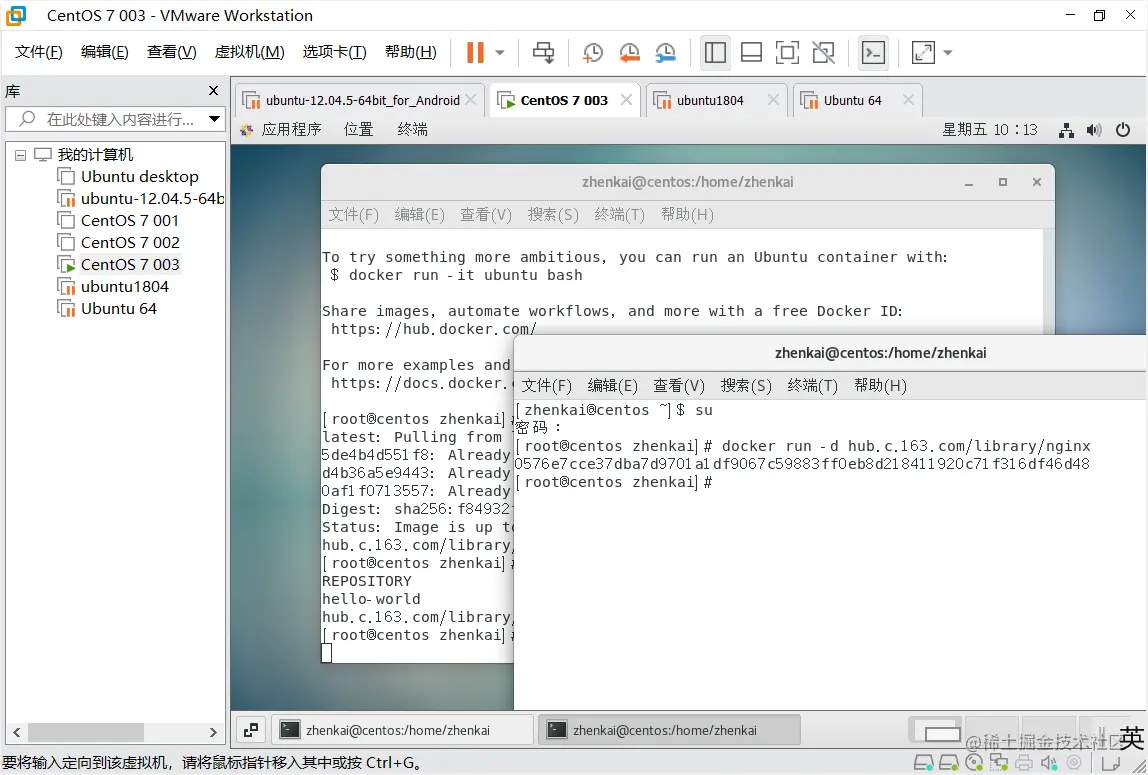
Task: Collapse the 我的计算机 tree node
Action: (x=20, y=155)
